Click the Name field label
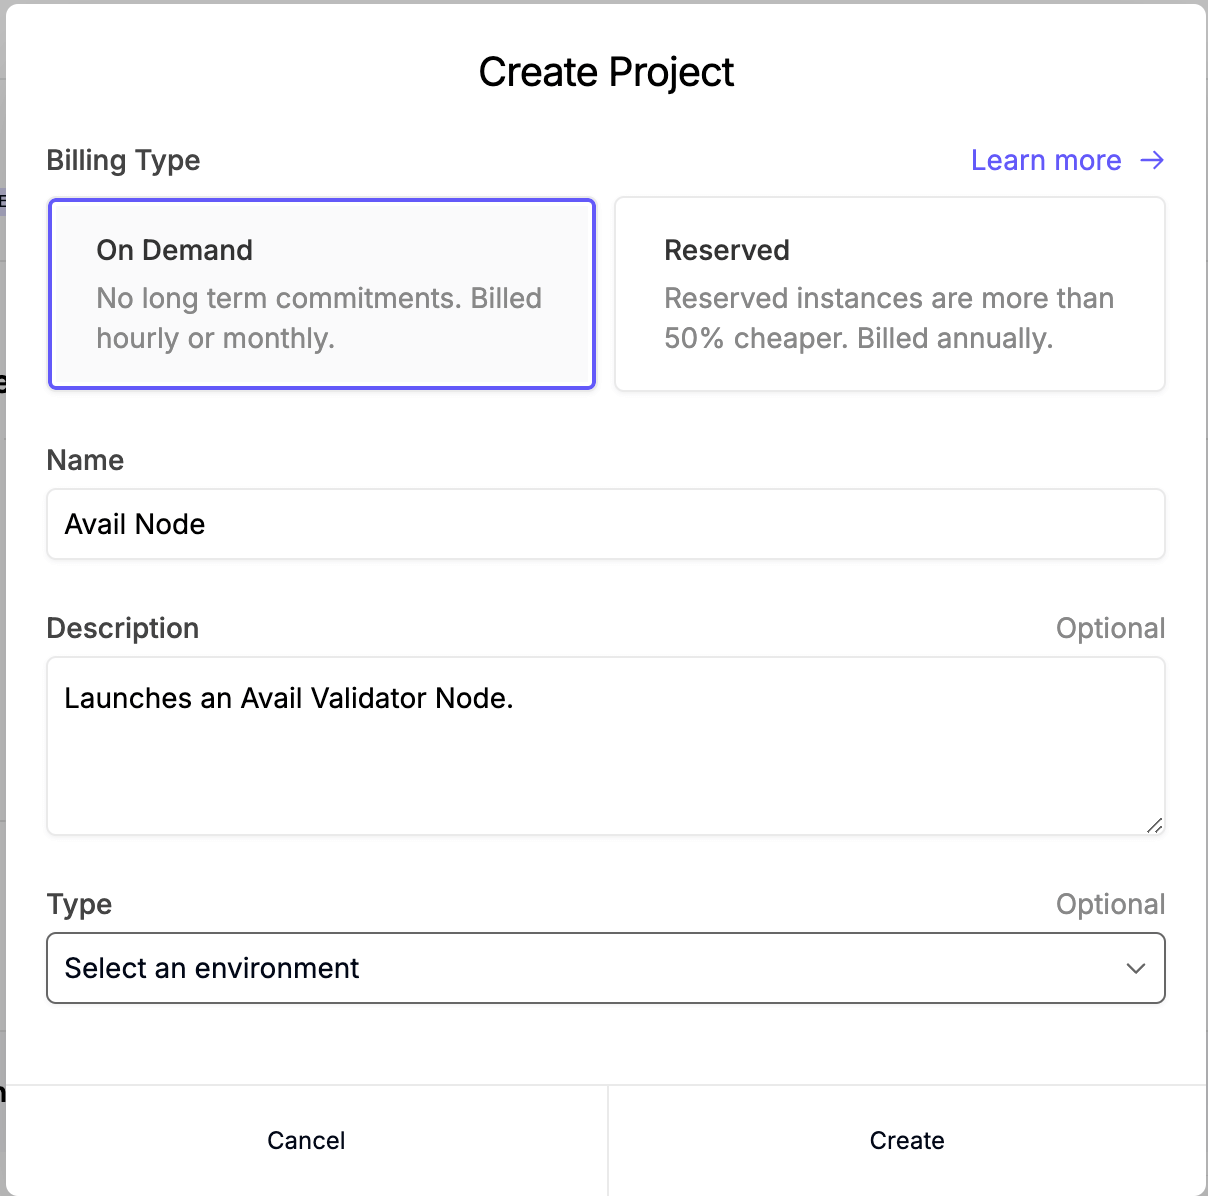Screen dimensions: 1208x1196 [85, 460]
